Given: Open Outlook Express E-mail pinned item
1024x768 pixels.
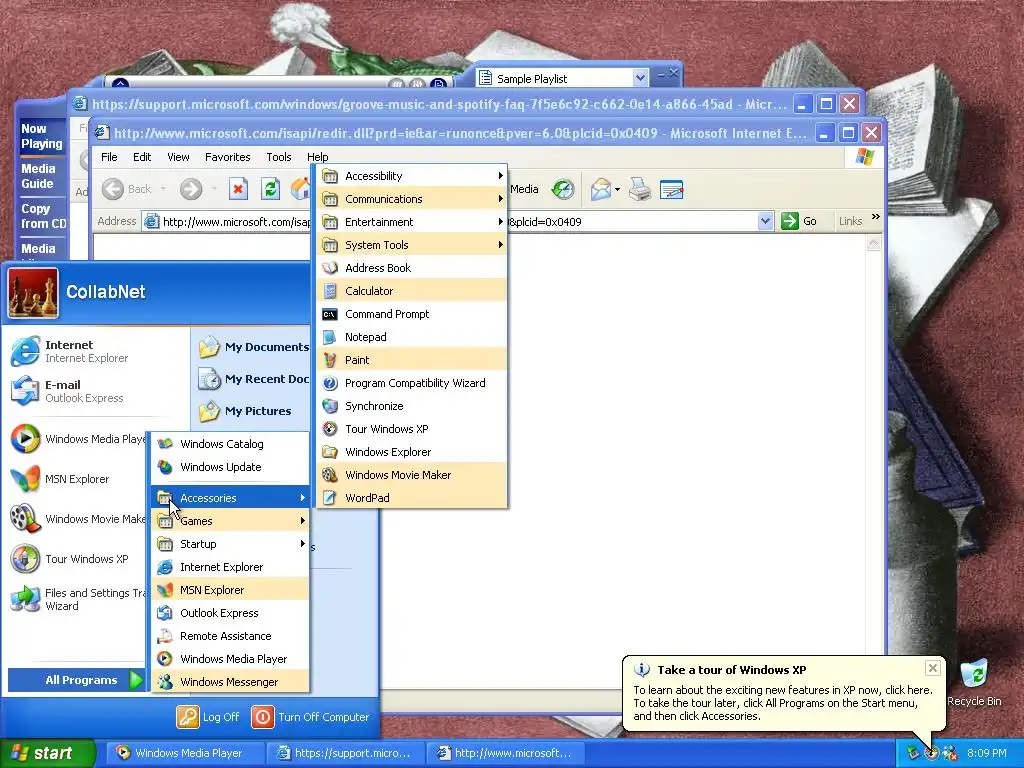Looking at the screenshot, I should point(95,391).
